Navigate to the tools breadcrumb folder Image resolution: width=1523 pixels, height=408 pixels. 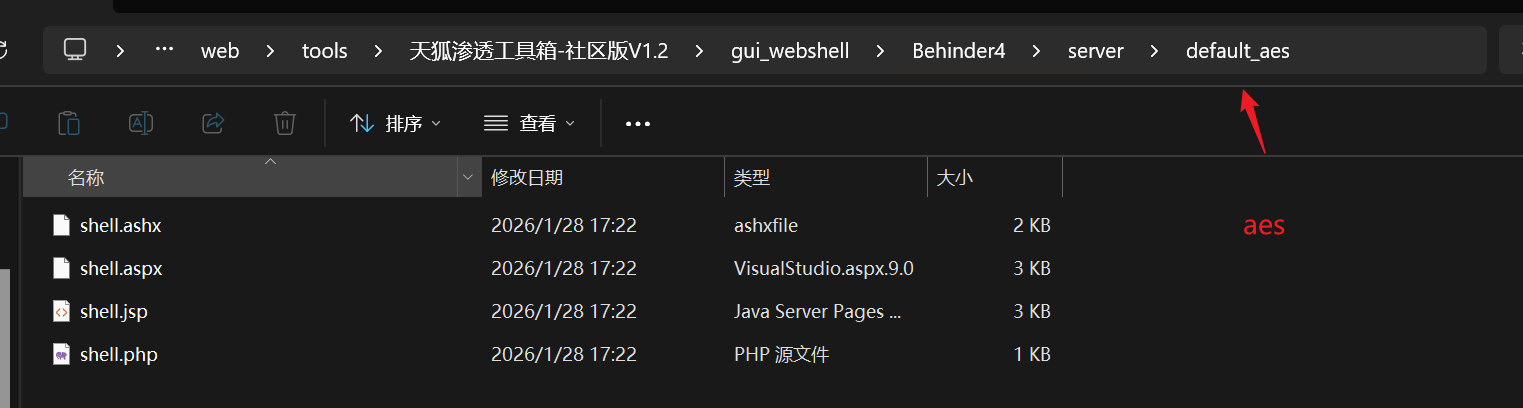325,50
